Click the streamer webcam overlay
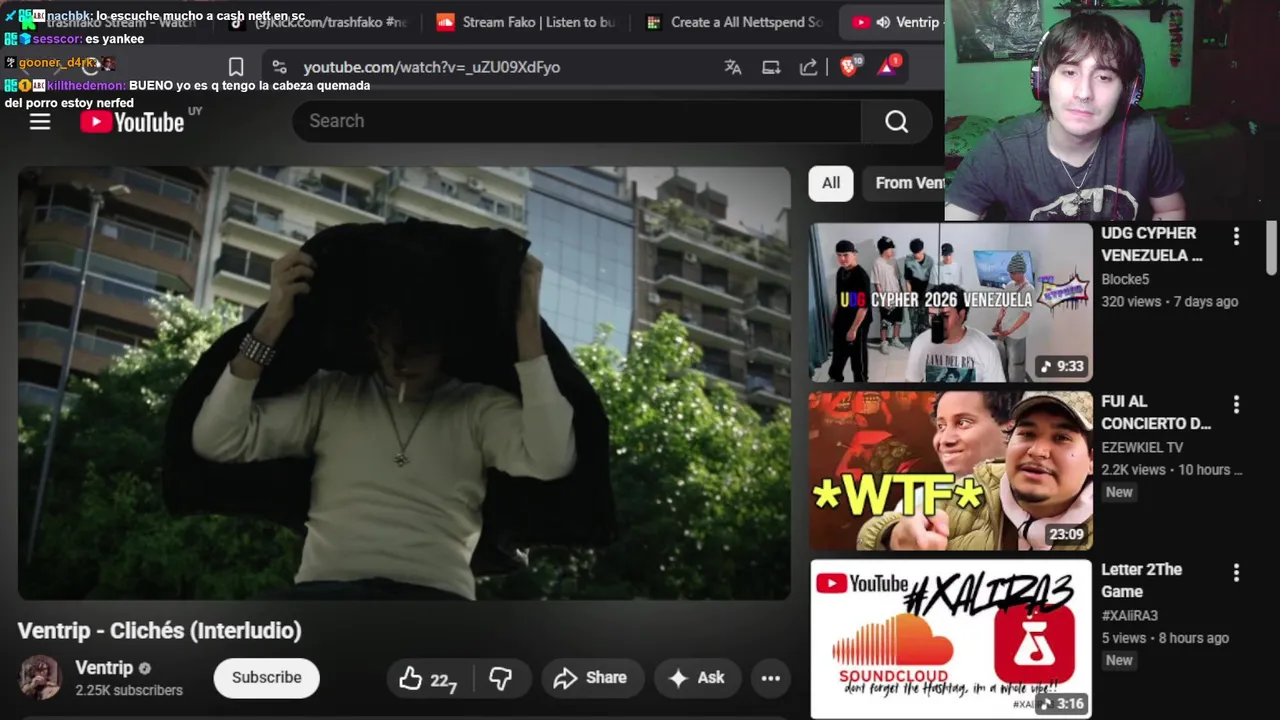The width and height of the screenshot is (1280, 720). pos(1112,110)
